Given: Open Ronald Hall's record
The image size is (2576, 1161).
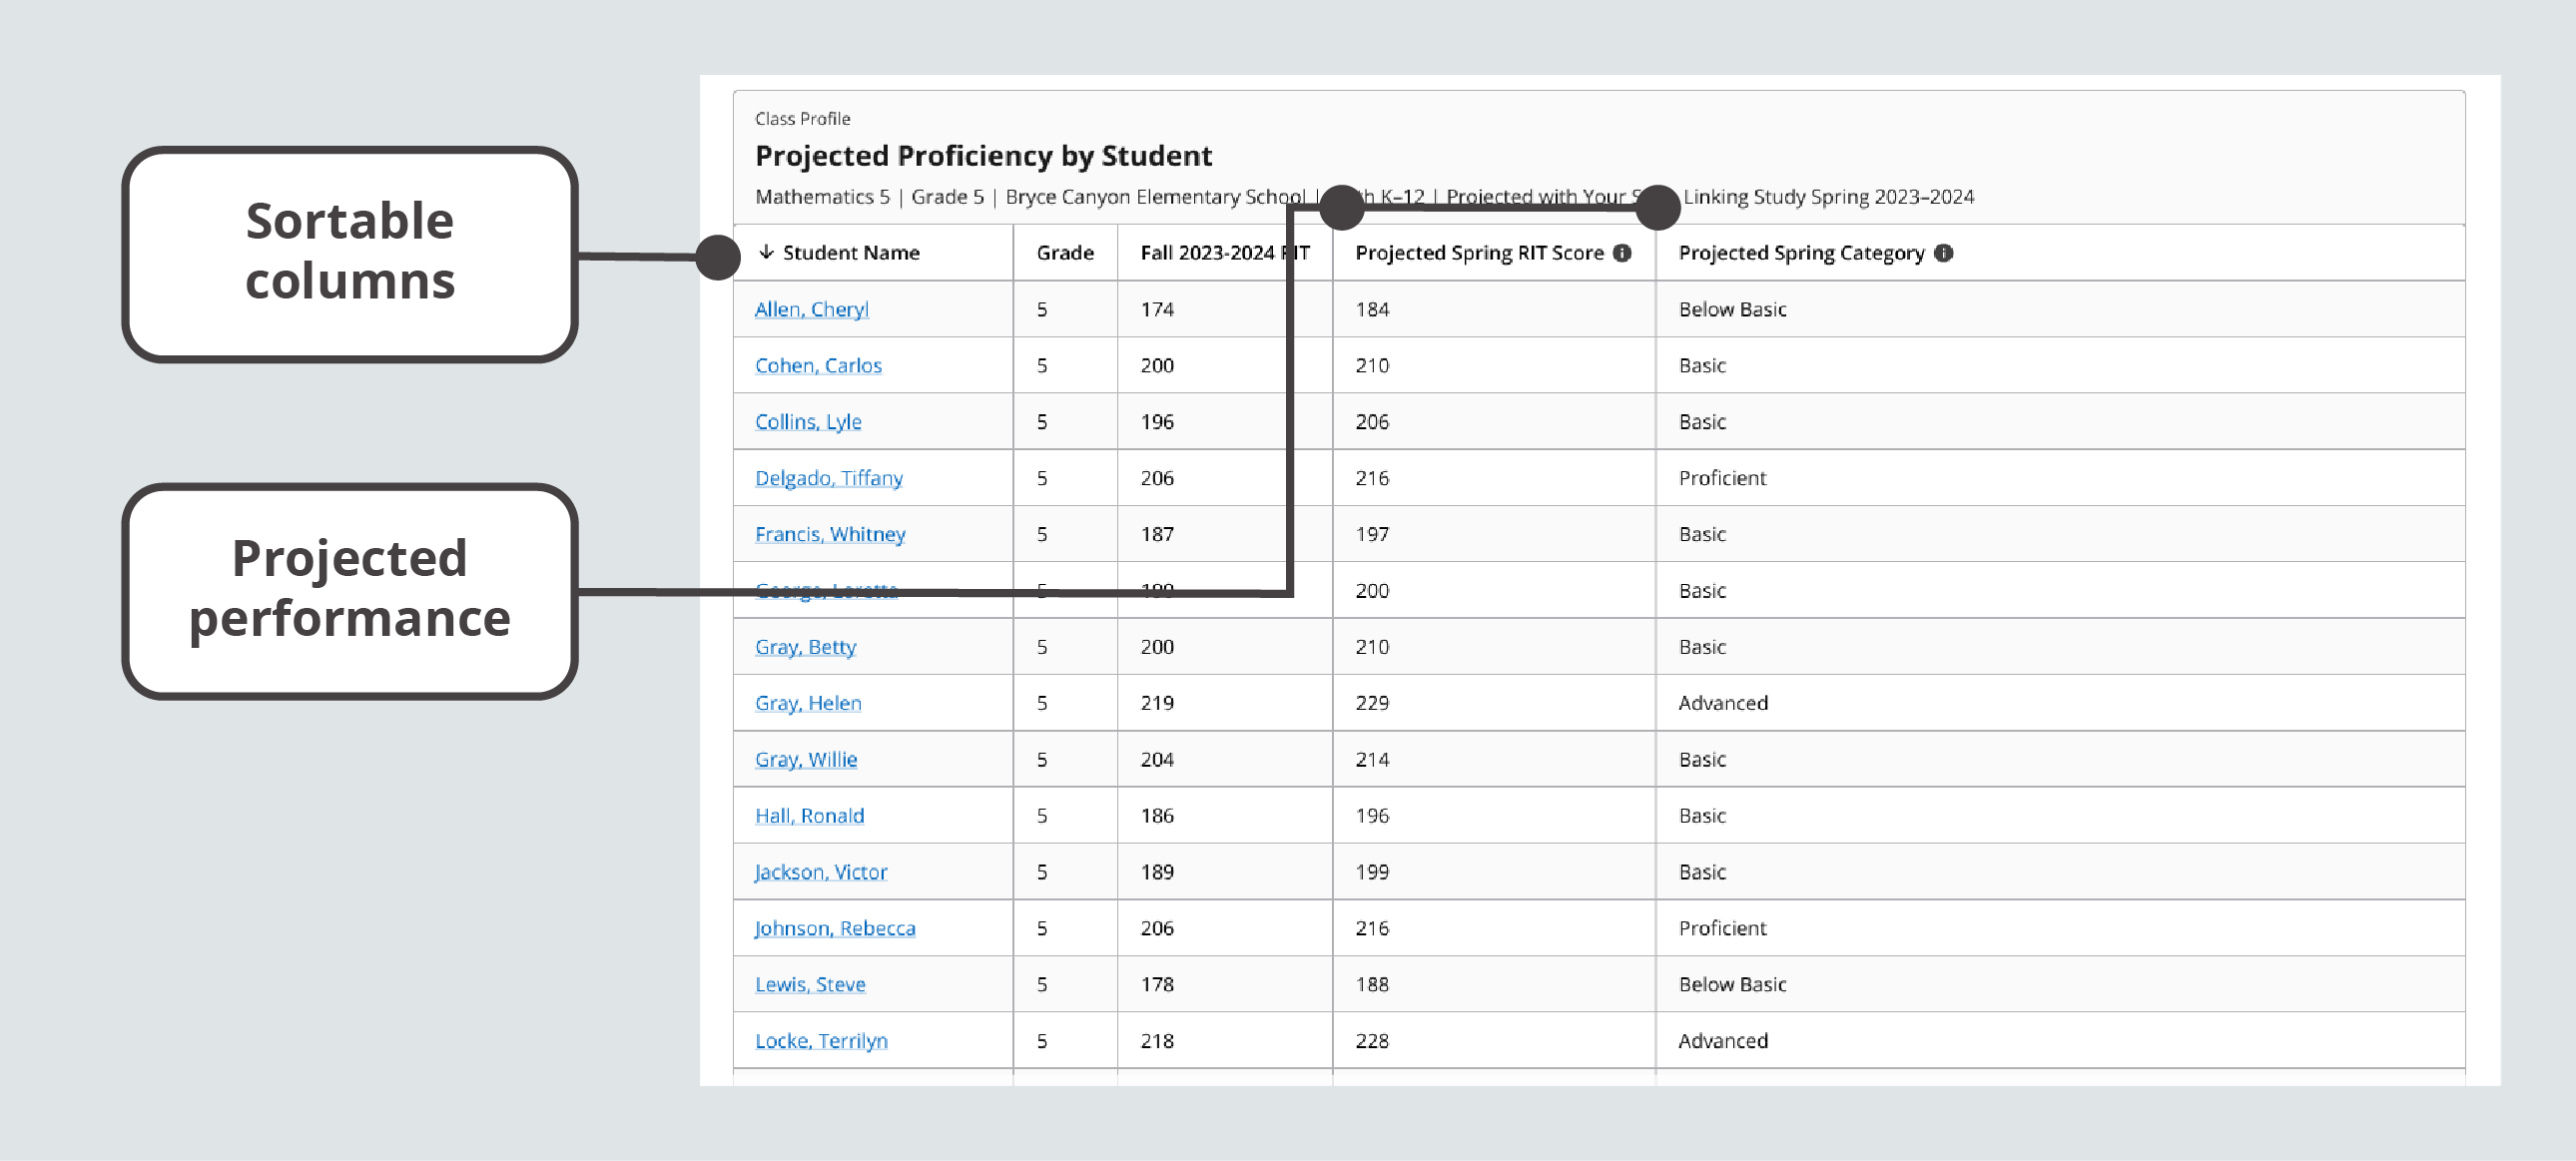Looking at the screenshot, I should pyautogui.click(x=809, y=815).
